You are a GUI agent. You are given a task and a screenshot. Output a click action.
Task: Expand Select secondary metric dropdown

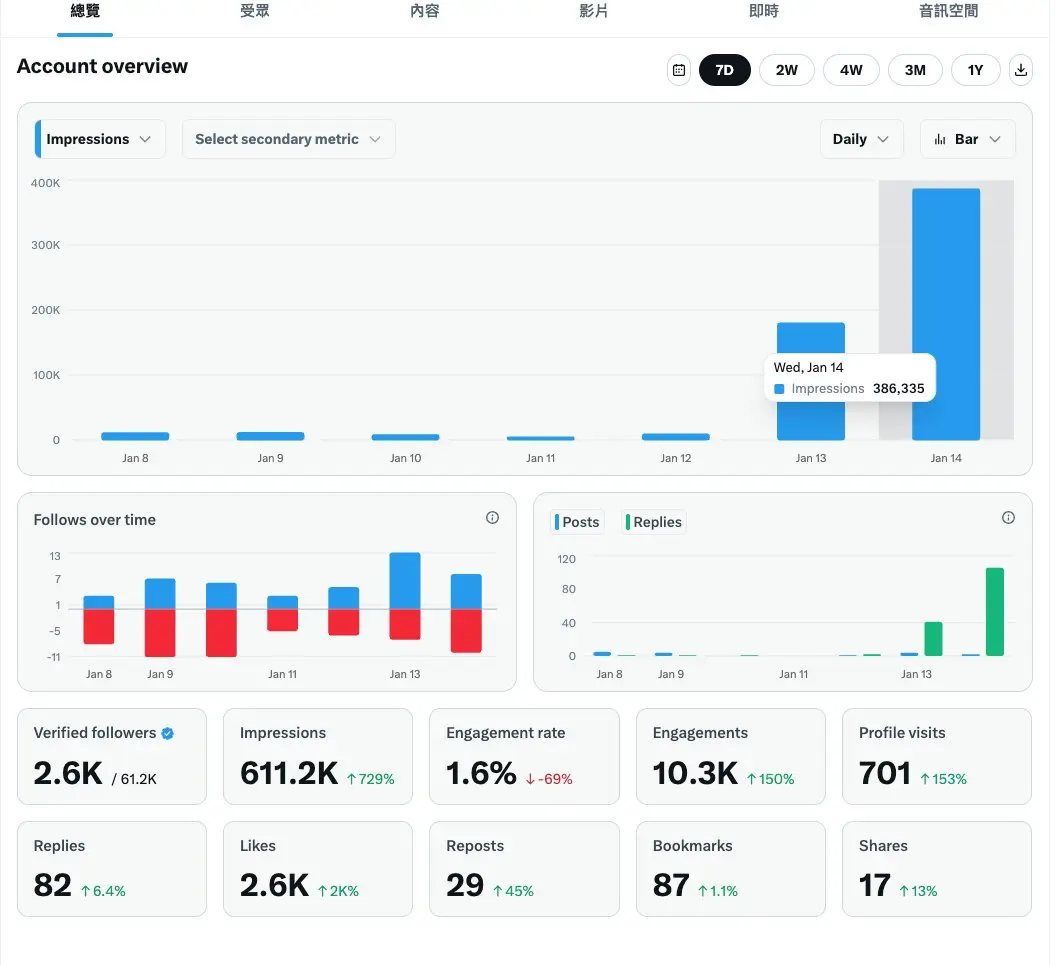(289, 139)
